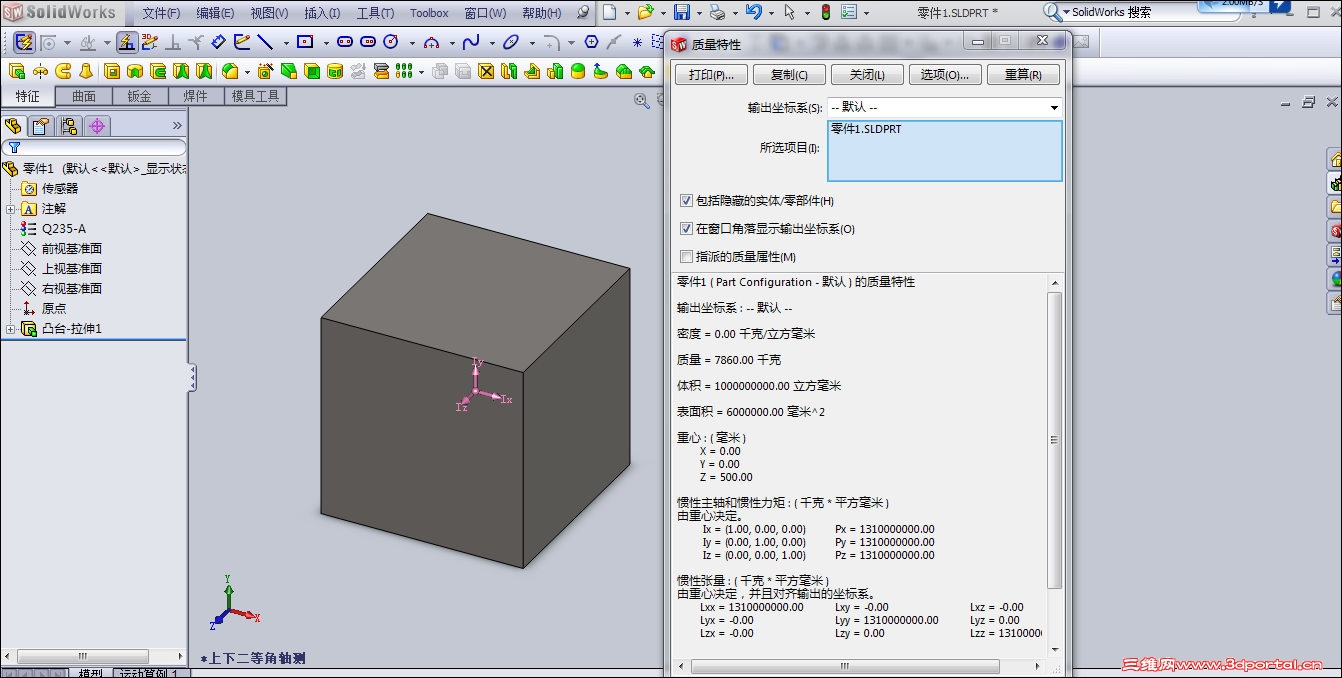This screenshot has height=678, width=1342.
Task: Switch to the 焊件 tab
Action: (x=195, y=96)
